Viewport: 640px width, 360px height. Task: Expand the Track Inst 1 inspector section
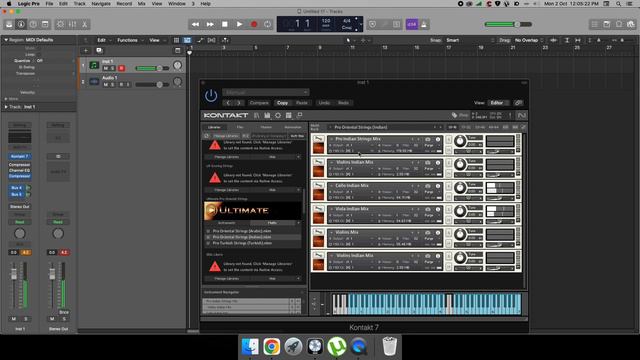click(6, 107)
